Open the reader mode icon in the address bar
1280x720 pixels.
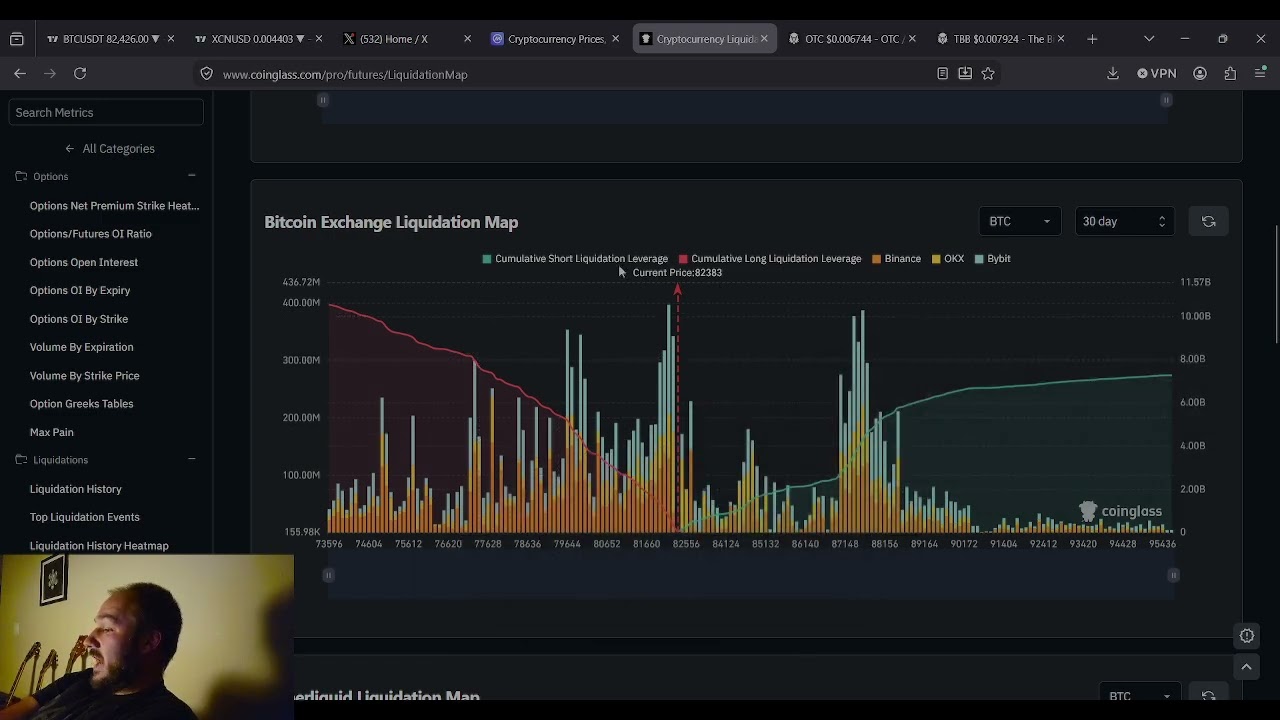(x=942, y=73)
